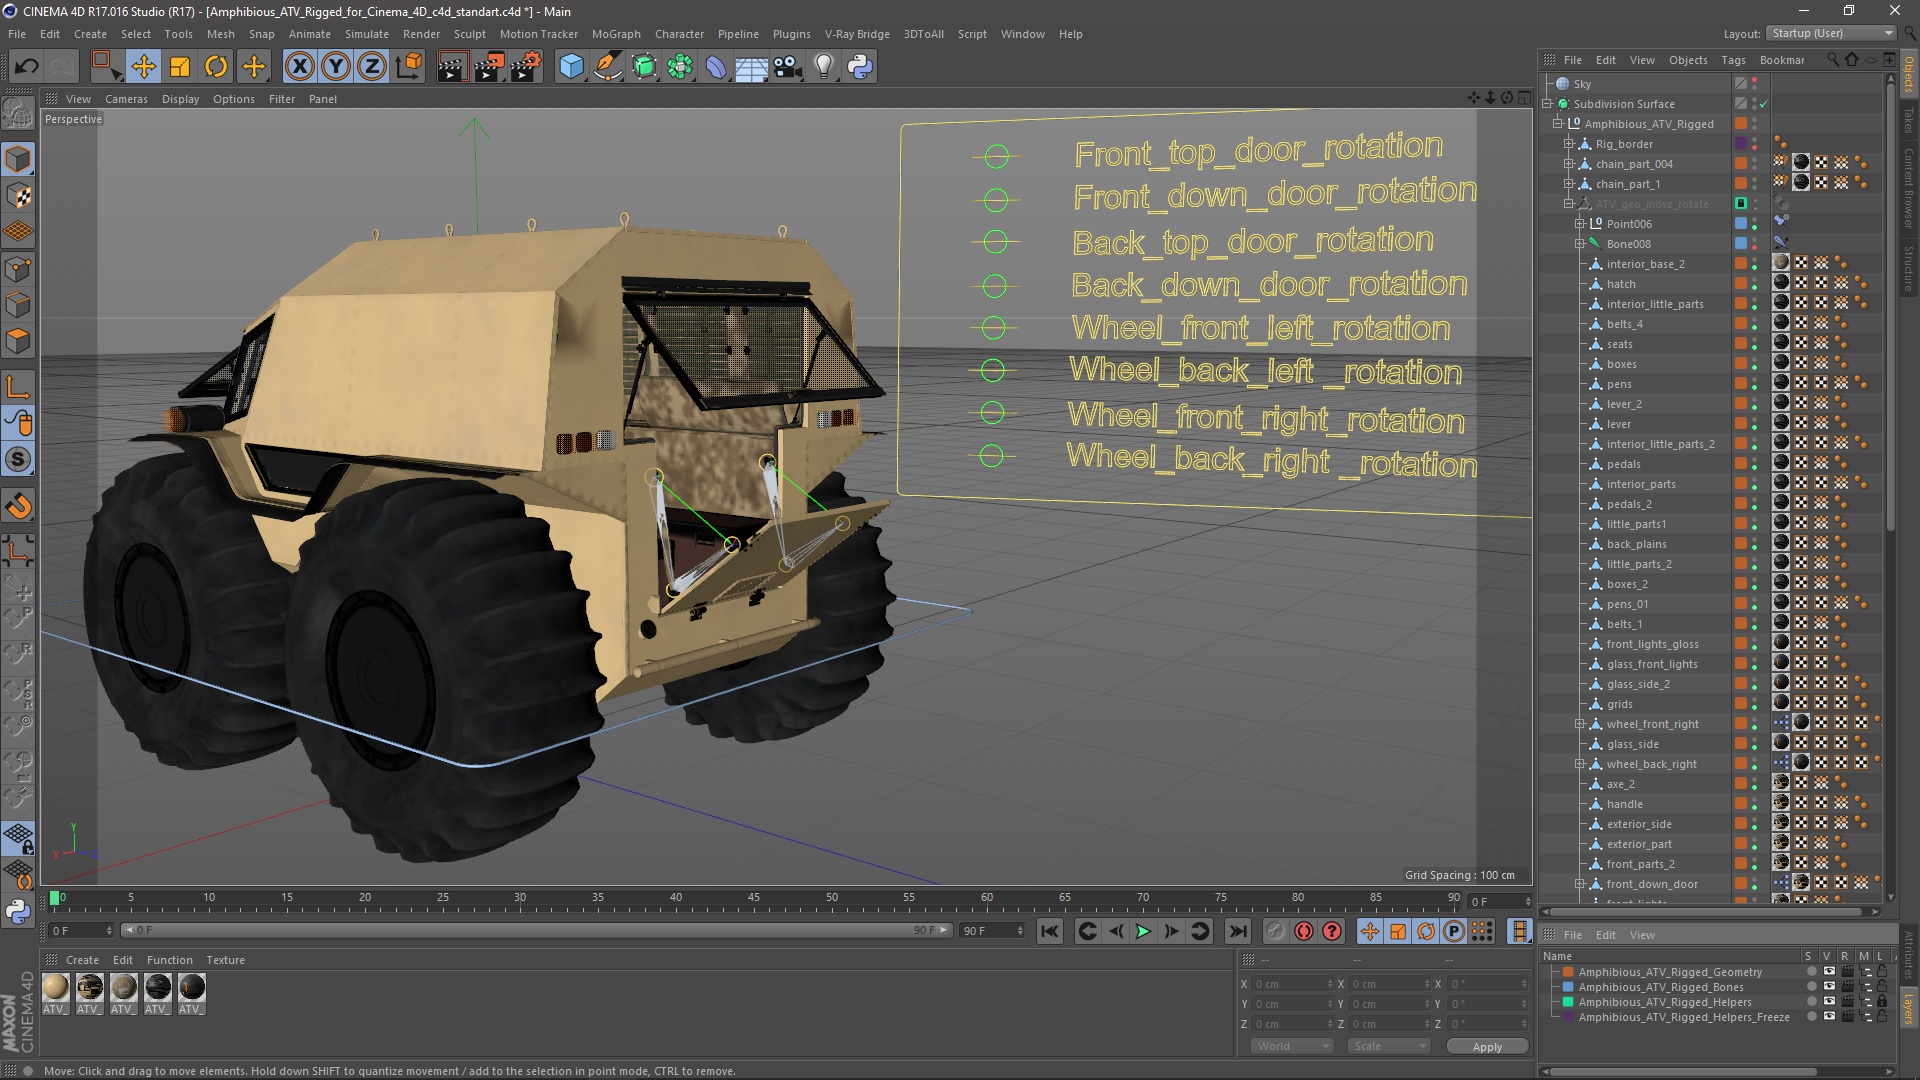The width and height of the screenshot is (1920, 1080).
Task: Click the coordinate system icon
Action: coord(408,67)
